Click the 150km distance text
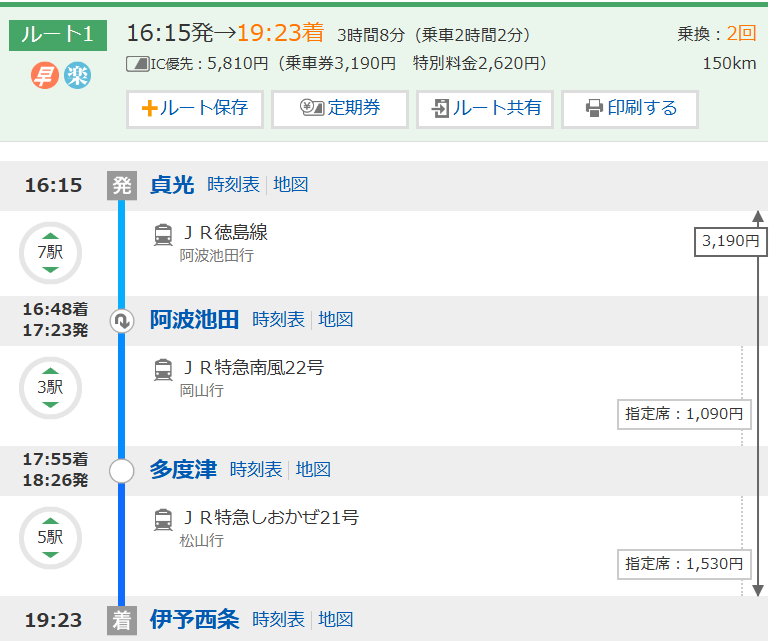 pos(729,63)
